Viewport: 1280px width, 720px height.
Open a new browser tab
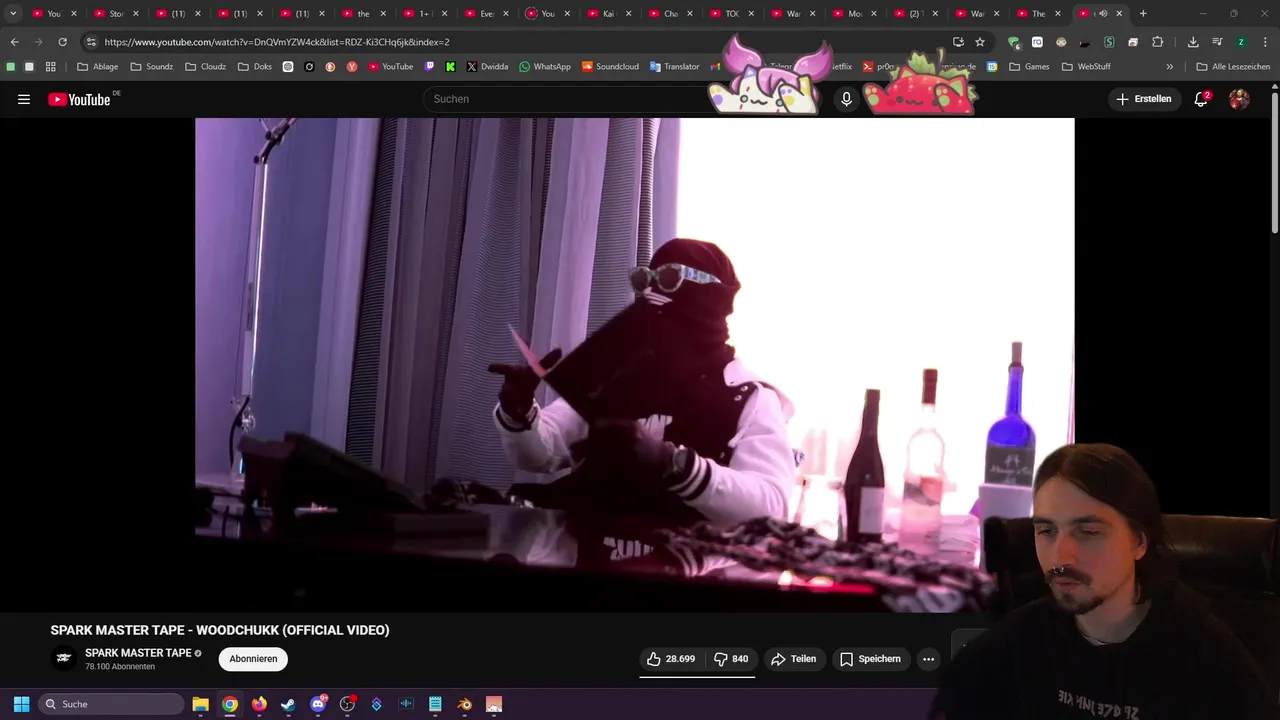[1143, 14]
